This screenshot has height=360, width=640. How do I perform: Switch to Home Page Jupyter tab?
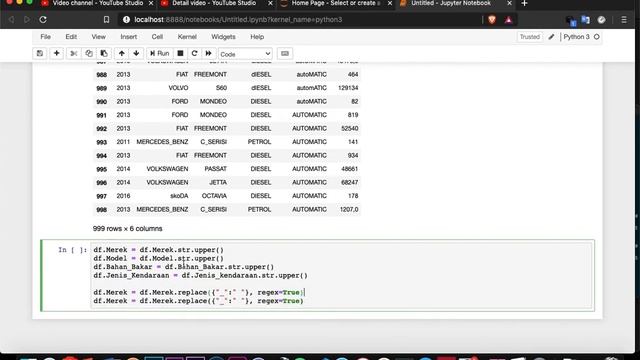pyautogui.click(x=336, y=4)
